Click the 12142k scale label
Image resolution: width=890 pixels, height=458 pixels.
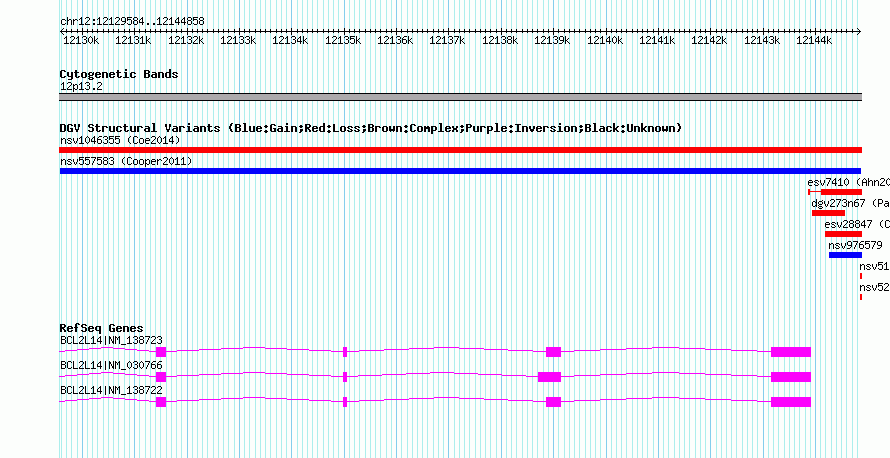[x=708, y=40]
